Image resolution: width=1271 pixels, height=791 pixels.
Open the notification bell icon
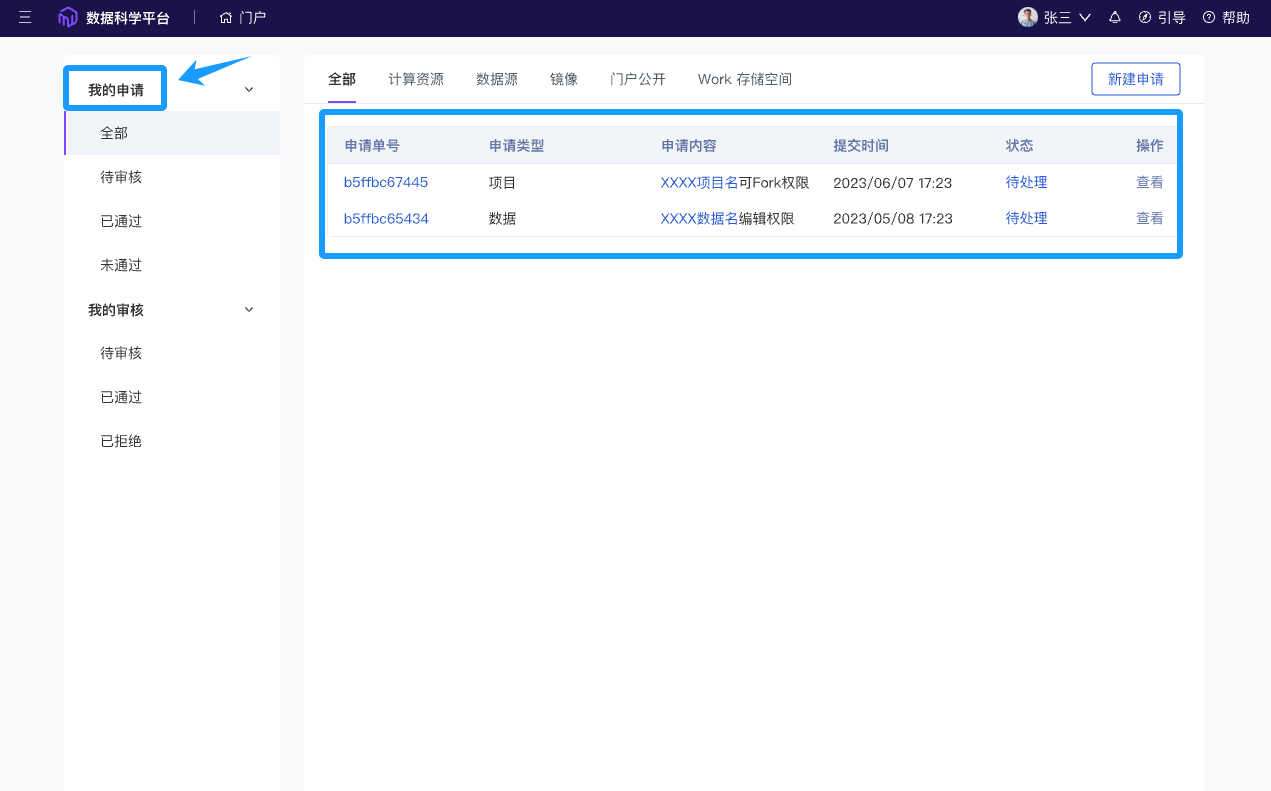point(1115,18)
